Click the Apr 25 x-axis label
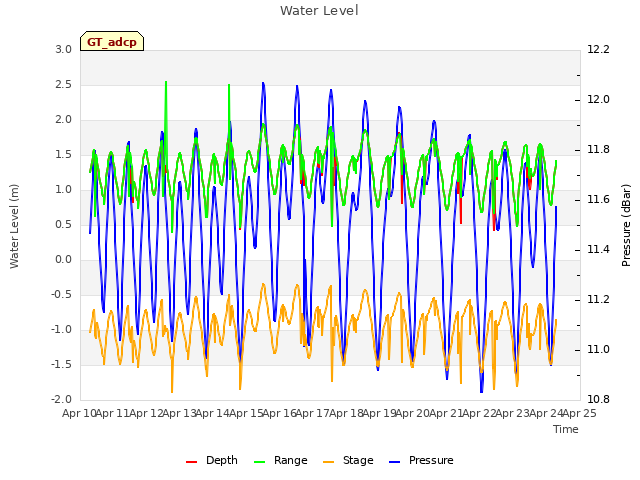The width and height of the screenshot is (640, 480). coord(579,413)
